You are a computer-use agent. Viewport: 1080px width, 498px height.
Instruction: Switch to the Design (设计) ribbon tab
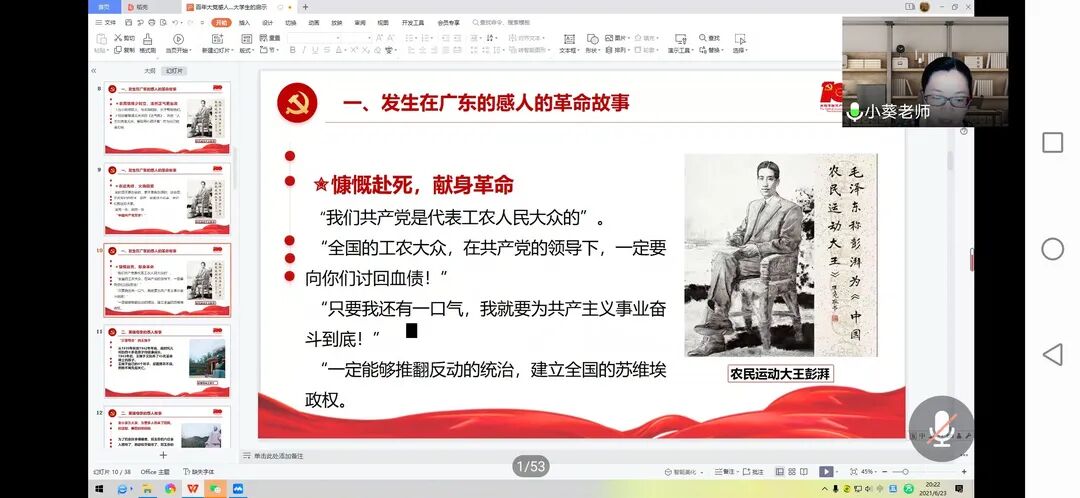point(267,23)
